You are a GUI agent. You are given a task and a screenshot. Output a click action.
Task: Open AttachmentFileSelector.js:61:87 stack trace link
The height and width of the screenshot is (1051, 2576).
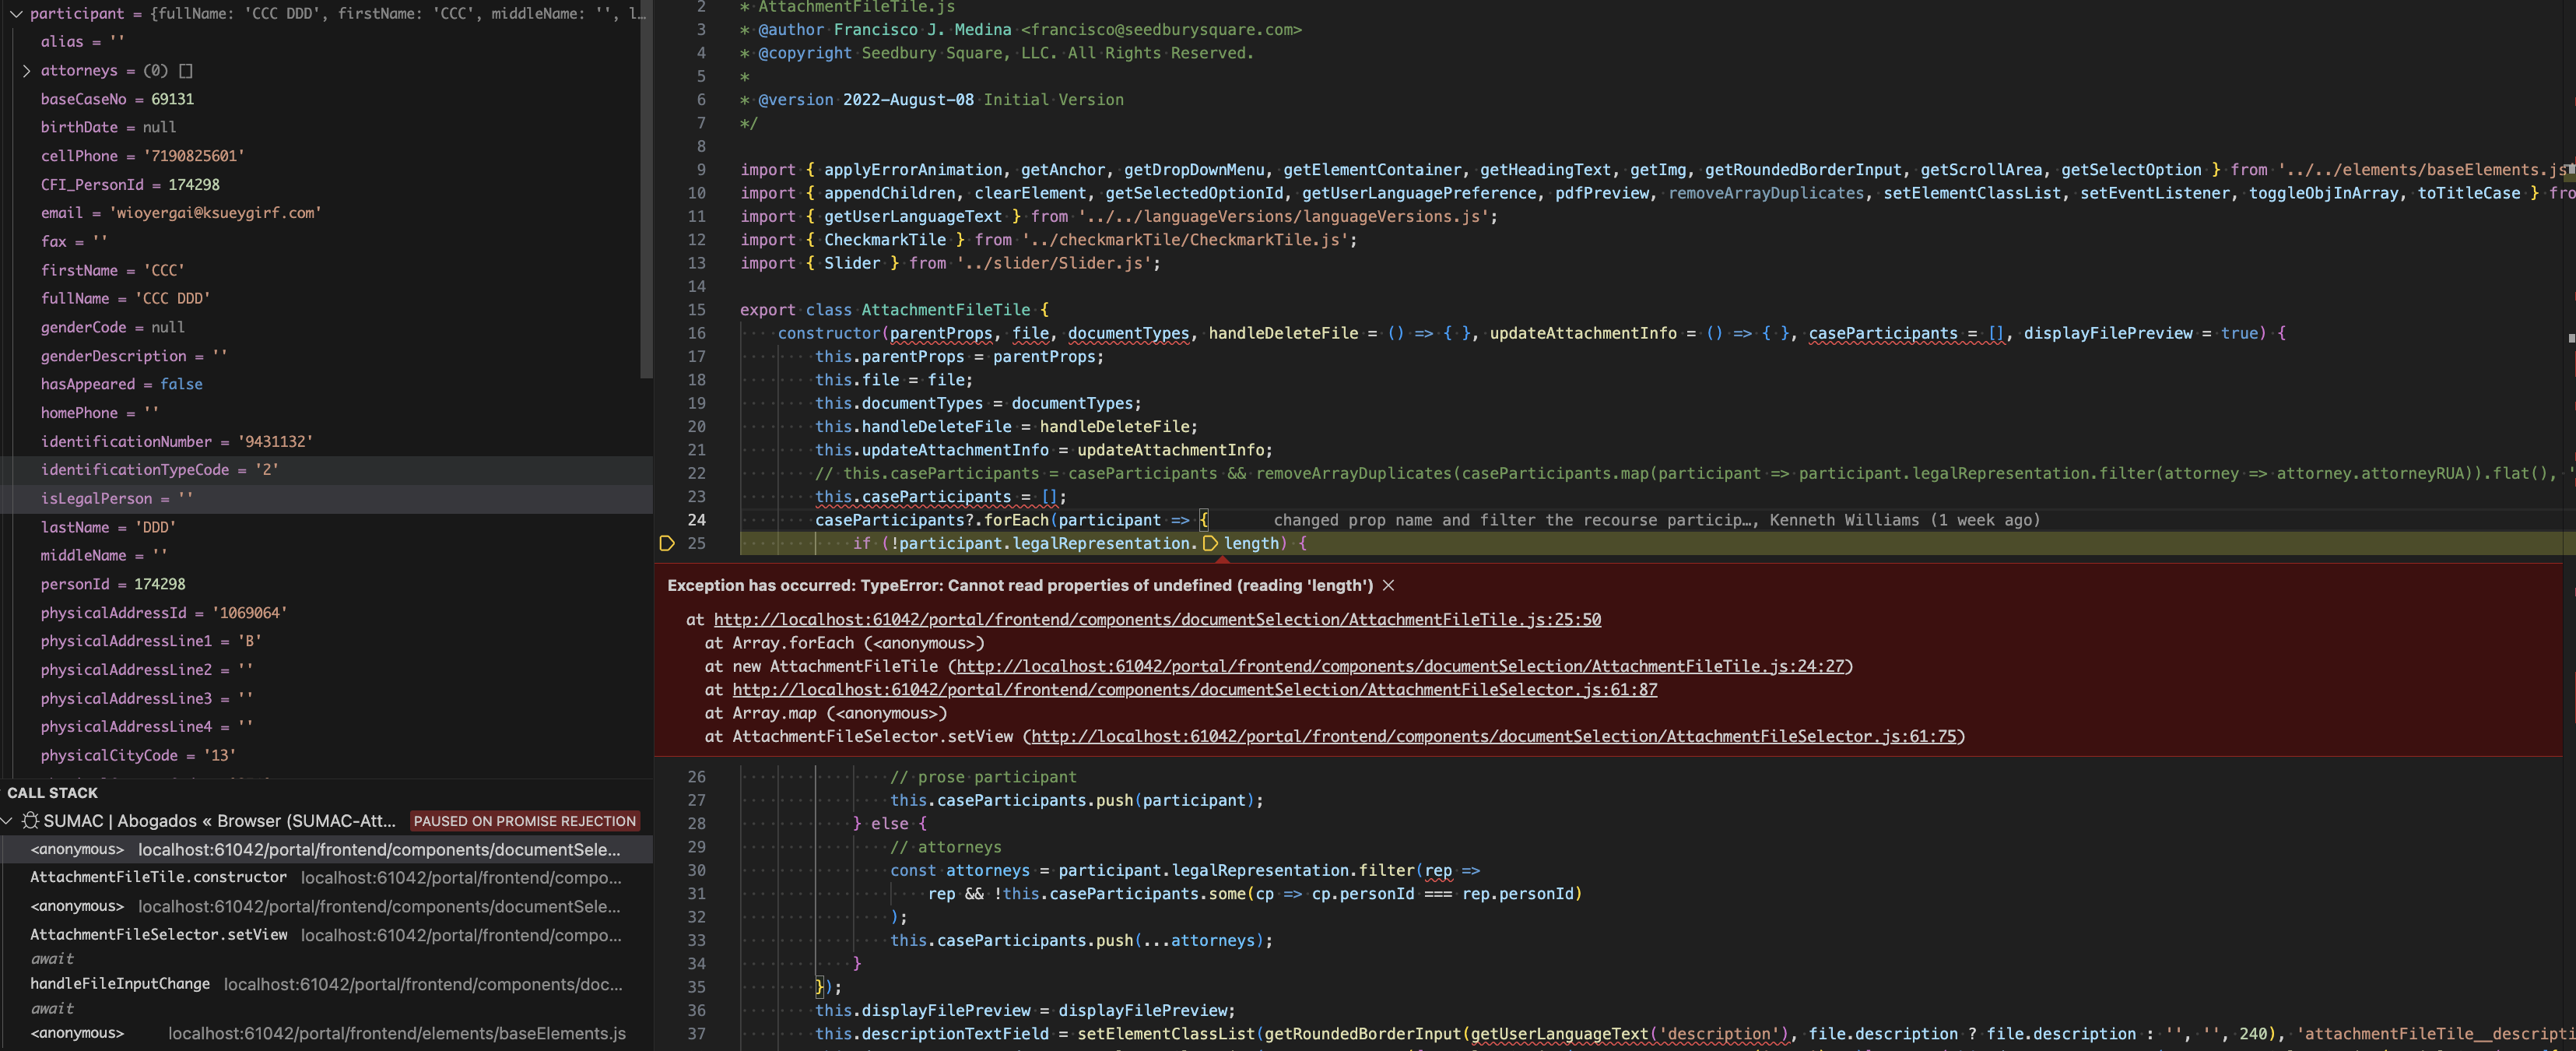click(1194, 689)
